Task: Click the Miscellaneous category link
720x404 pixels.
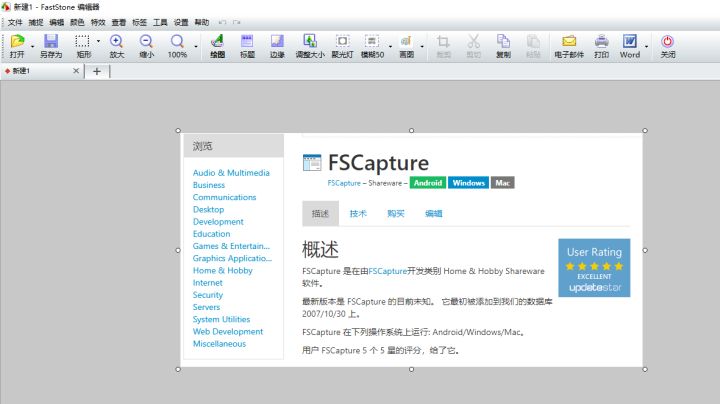Action: (x=219, y=343)
